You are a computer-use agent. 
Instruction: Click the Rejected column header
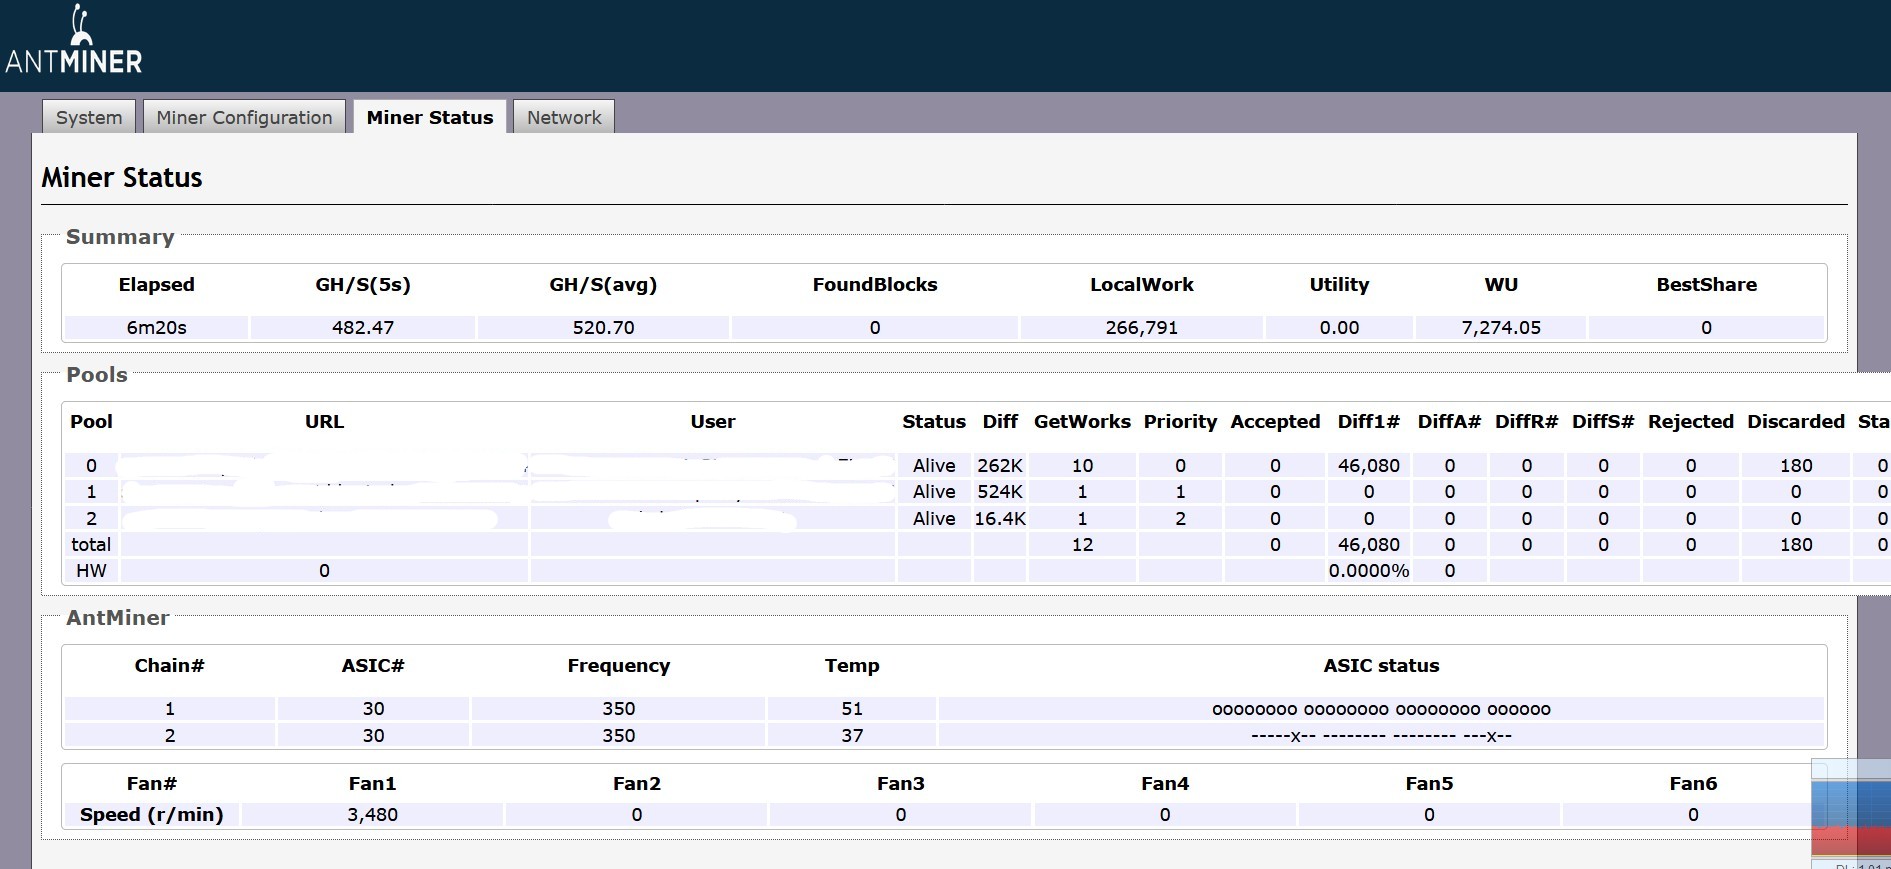point(1691,422)
